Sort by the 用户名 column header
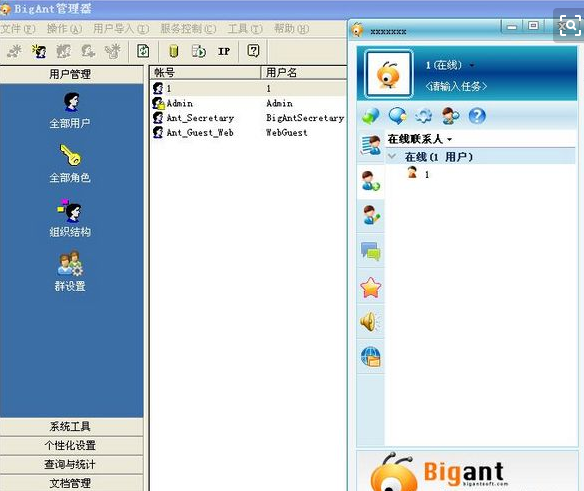 pos(304,72)
